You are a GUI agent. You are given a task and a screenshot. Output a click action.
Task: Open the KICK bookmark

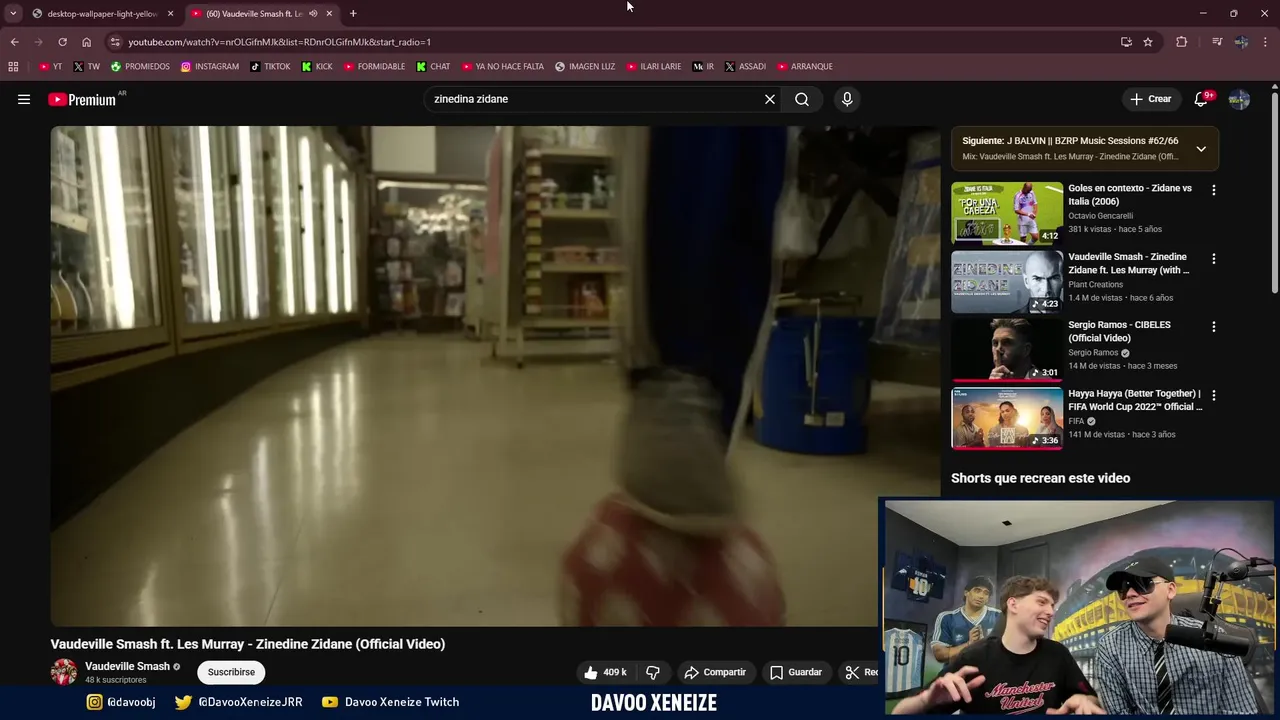point(317,66)
